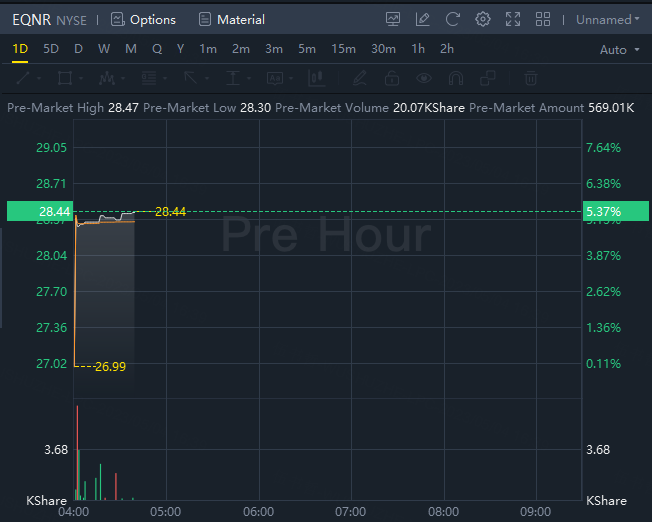This screenshot has width=652, height=522.
Task: Click Pre-Market Volume value 20.07KShare
Action: [429, 108]
